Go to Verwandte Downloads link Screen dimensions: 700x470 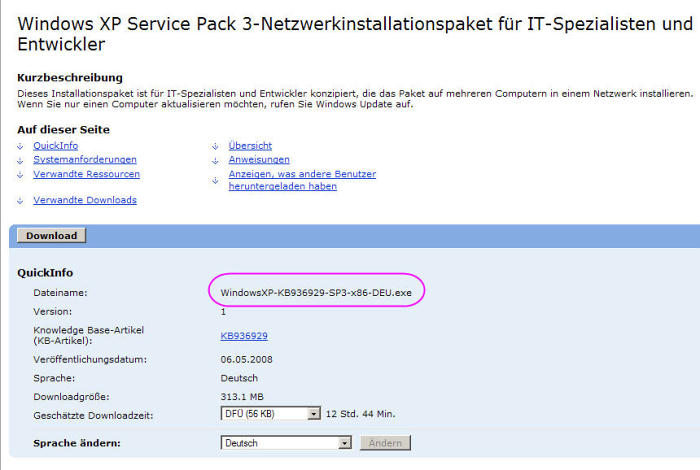pyautogui.click(x=85, y=200)
